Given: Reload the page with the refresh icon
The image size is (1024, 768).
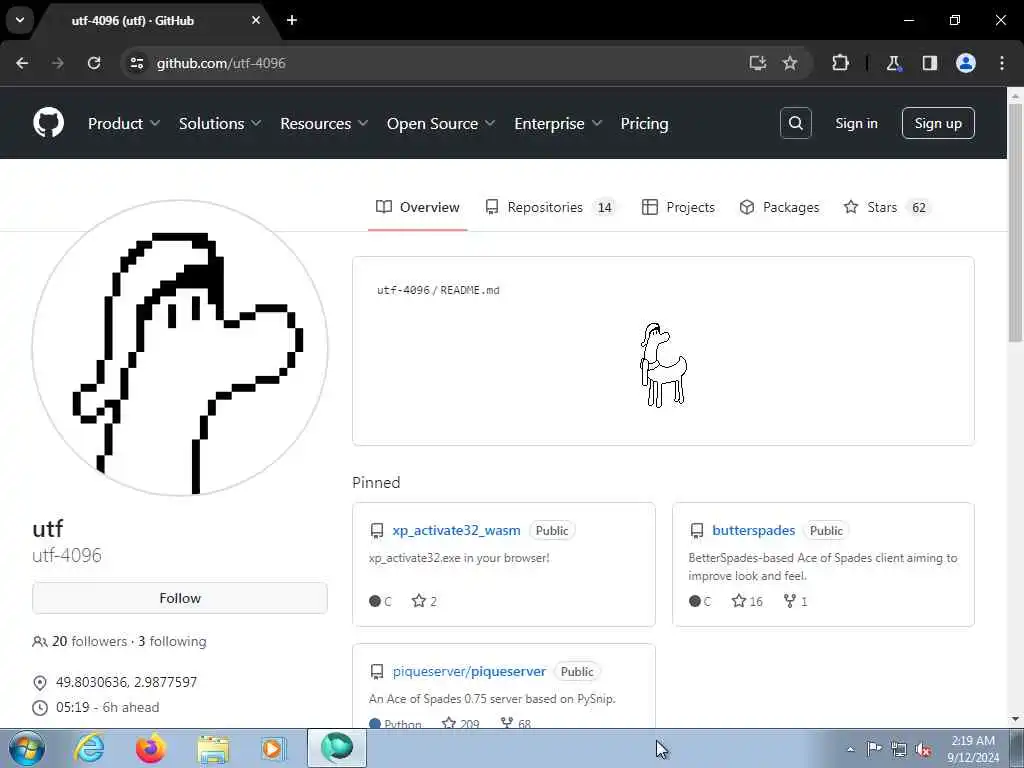Looking at the screenshot, I should click(94, 63).
